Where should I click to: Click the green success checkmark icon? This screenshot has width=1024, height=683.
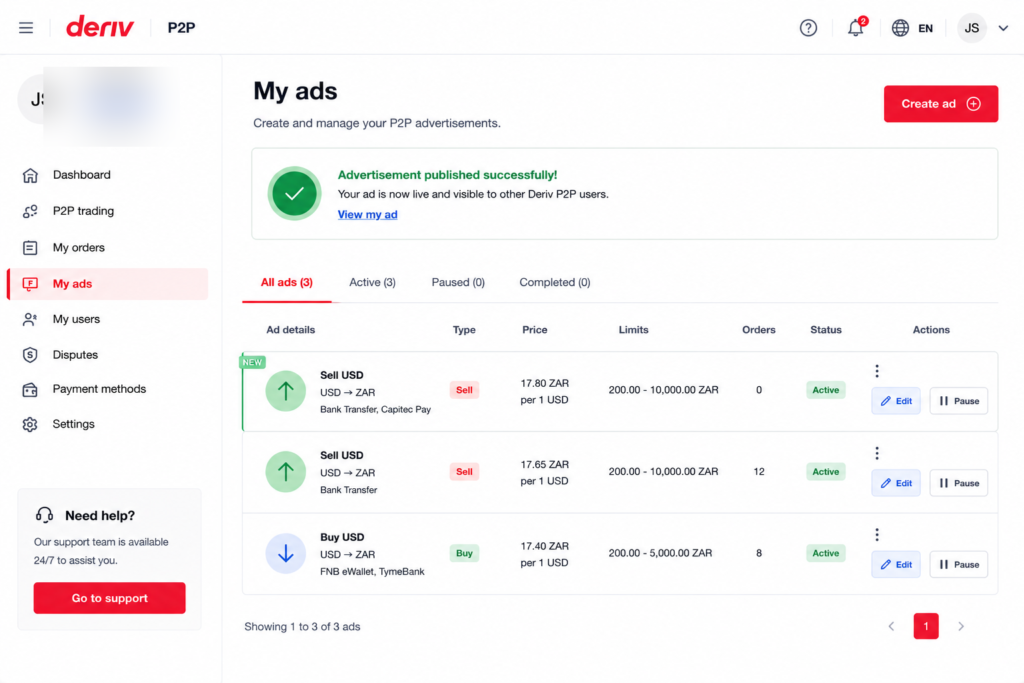tap(295, 193)
